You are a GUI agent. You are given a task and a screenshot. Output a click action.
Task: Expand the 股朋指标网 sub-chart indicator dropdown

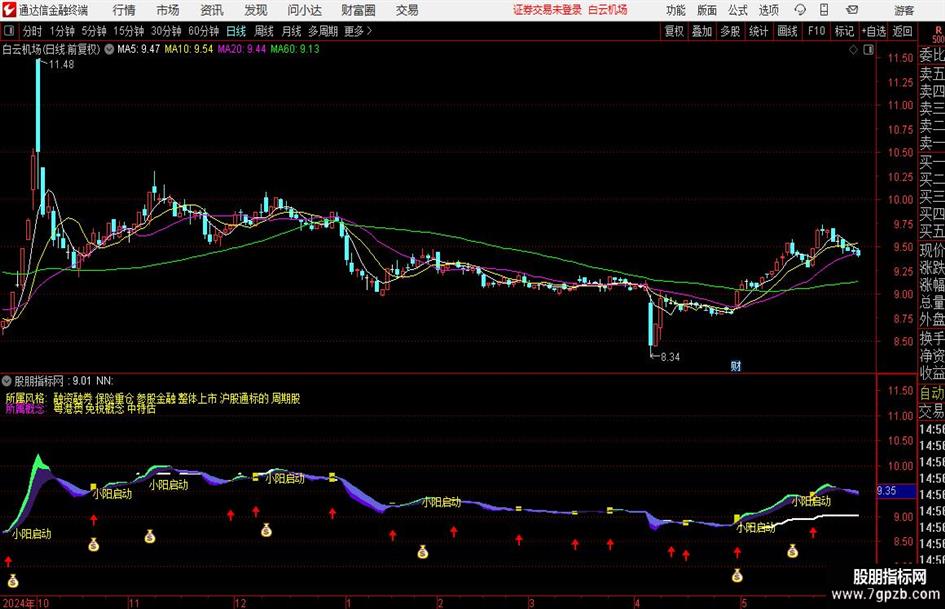pyautogui.click(x=7, y=381)
